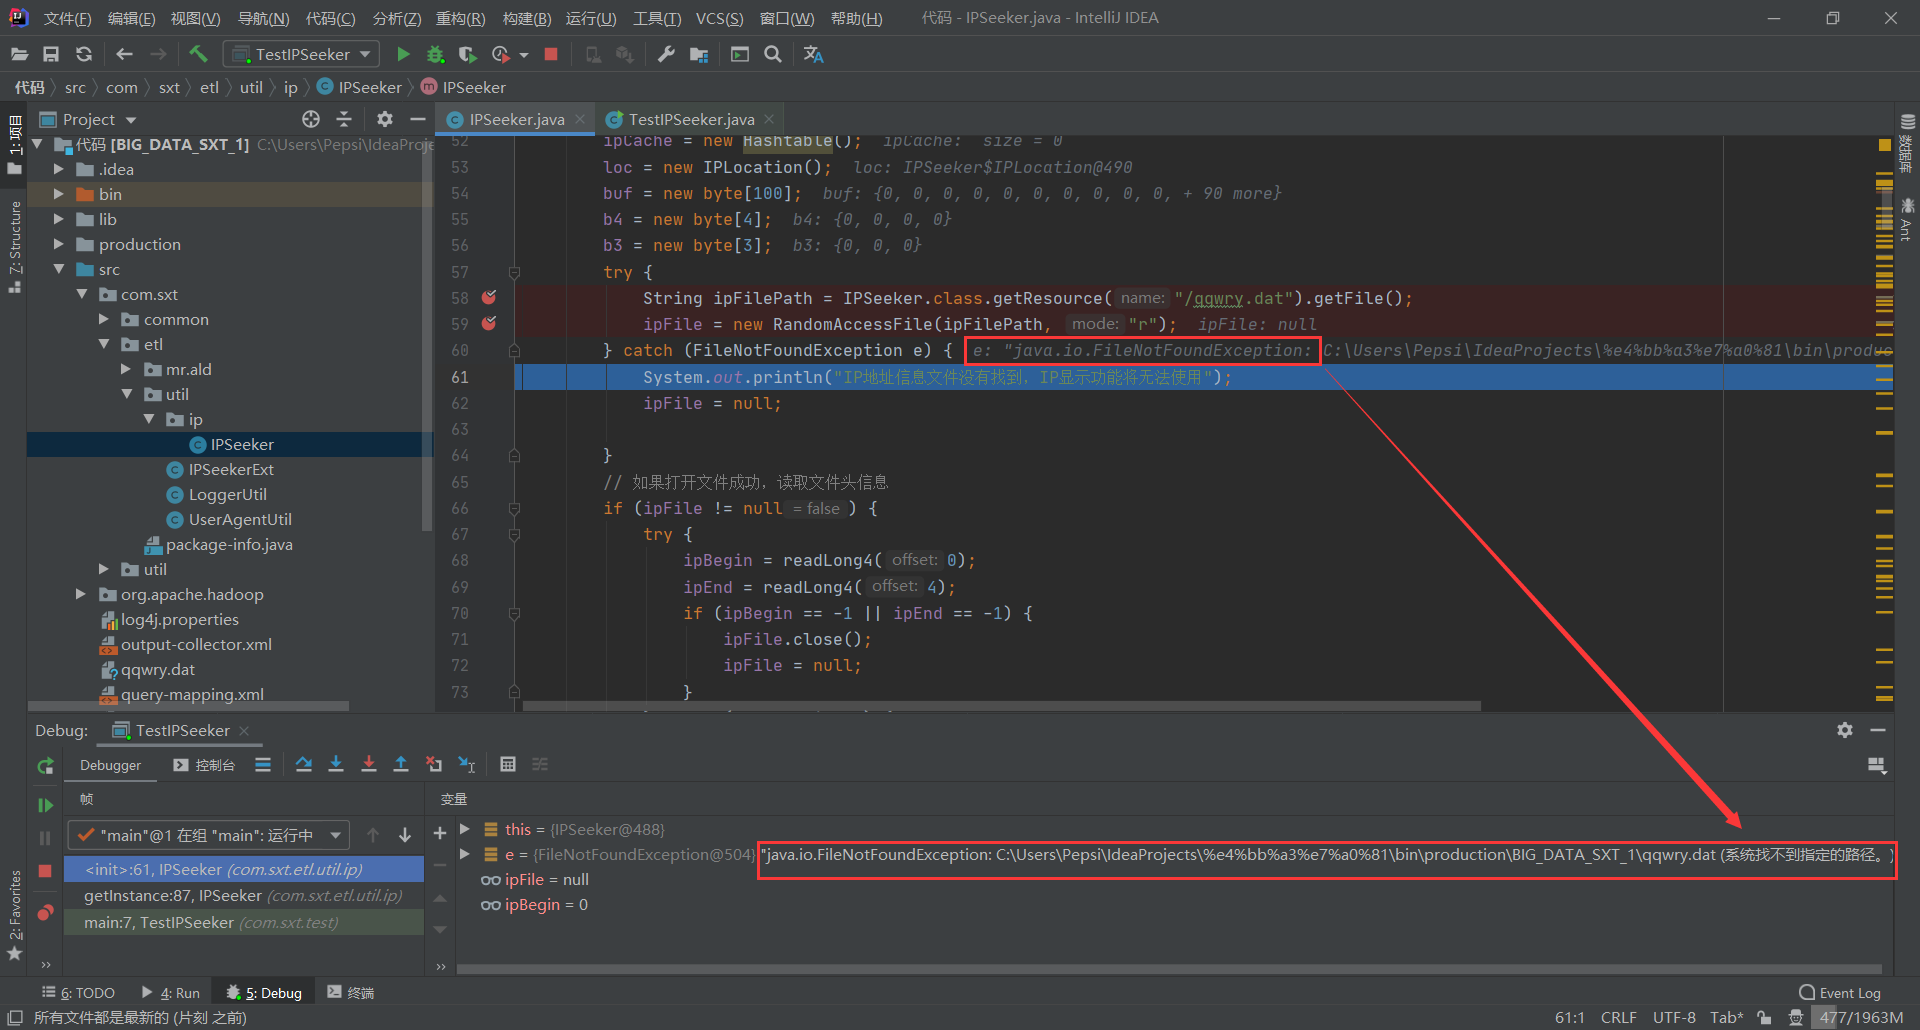Open 6: TODO tool window
The height and width of the screenshot is (1030, 1920).
coord(78,992)
